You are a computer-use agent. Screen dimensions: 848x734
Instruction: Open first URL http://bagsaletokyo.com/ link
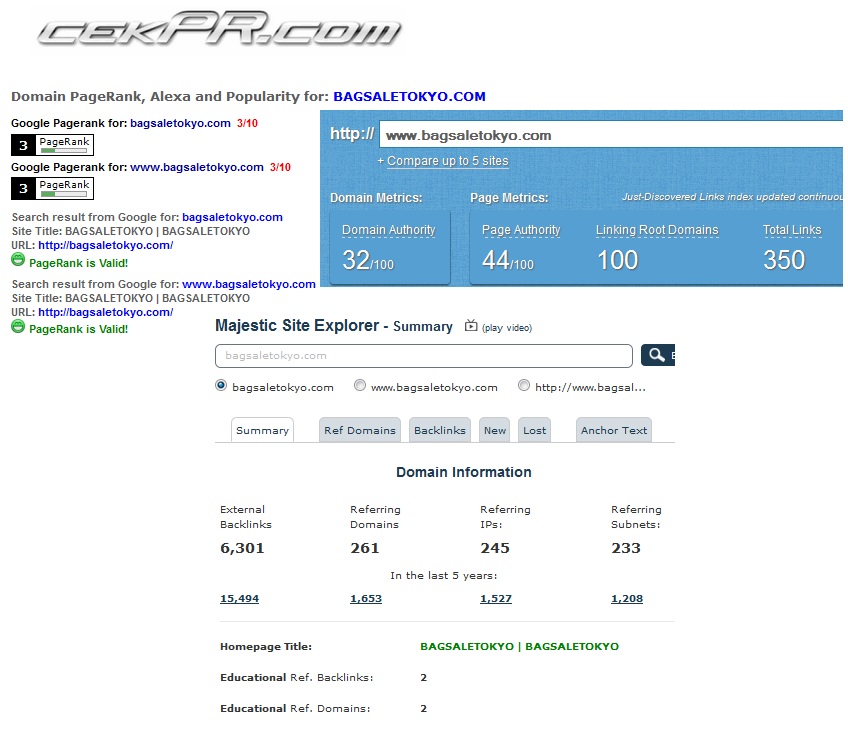(x=105, y=245)
